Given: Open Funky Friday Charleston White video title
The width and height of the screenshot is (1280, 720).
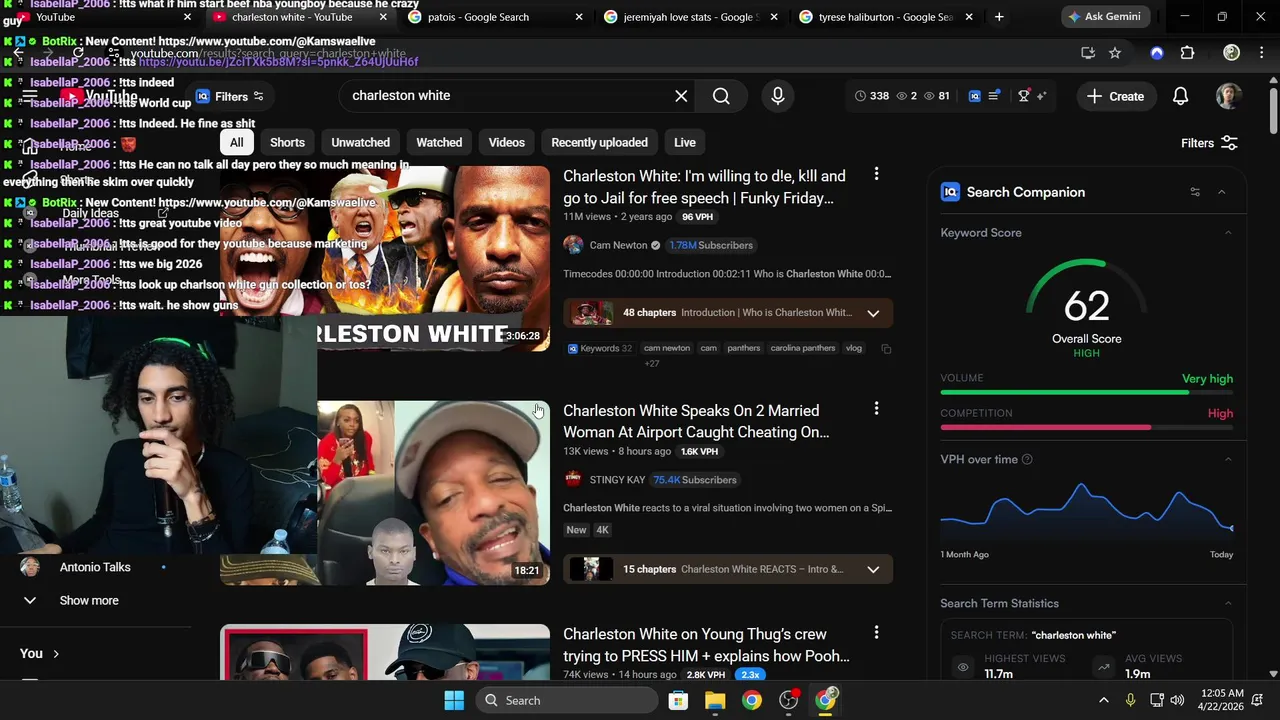Looking at the screenshot, I should [704, 187].
